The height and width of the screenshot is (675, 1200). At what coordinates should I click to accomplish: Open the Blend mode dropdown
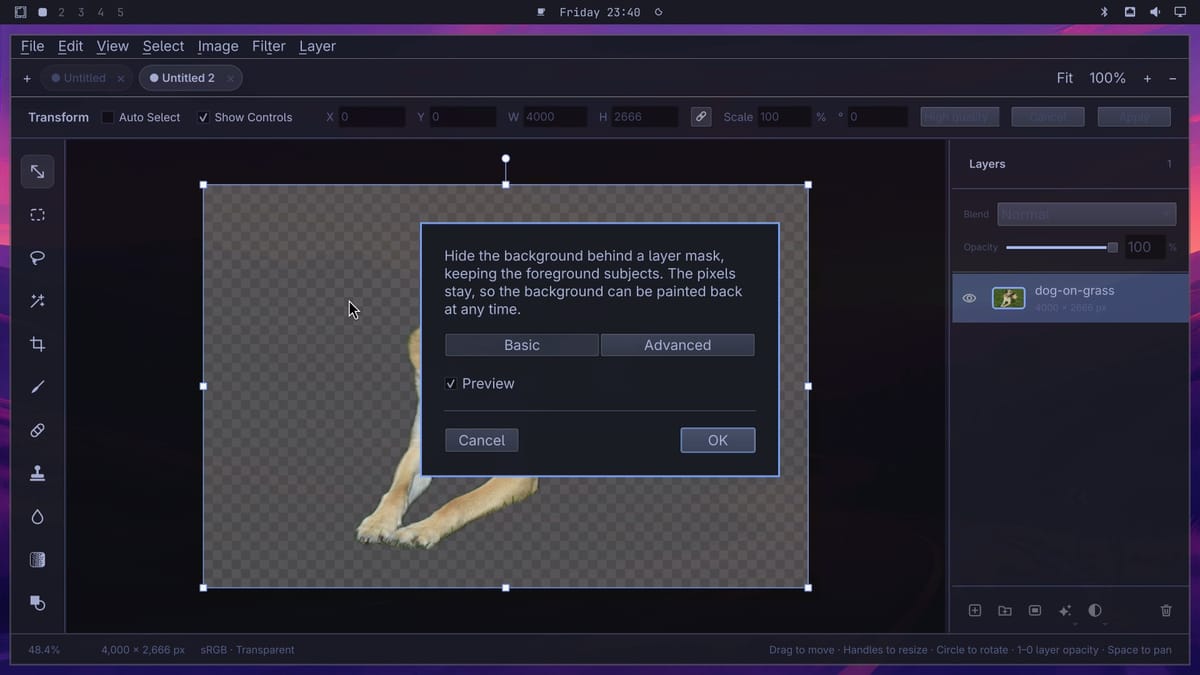tap(1086, 214)
